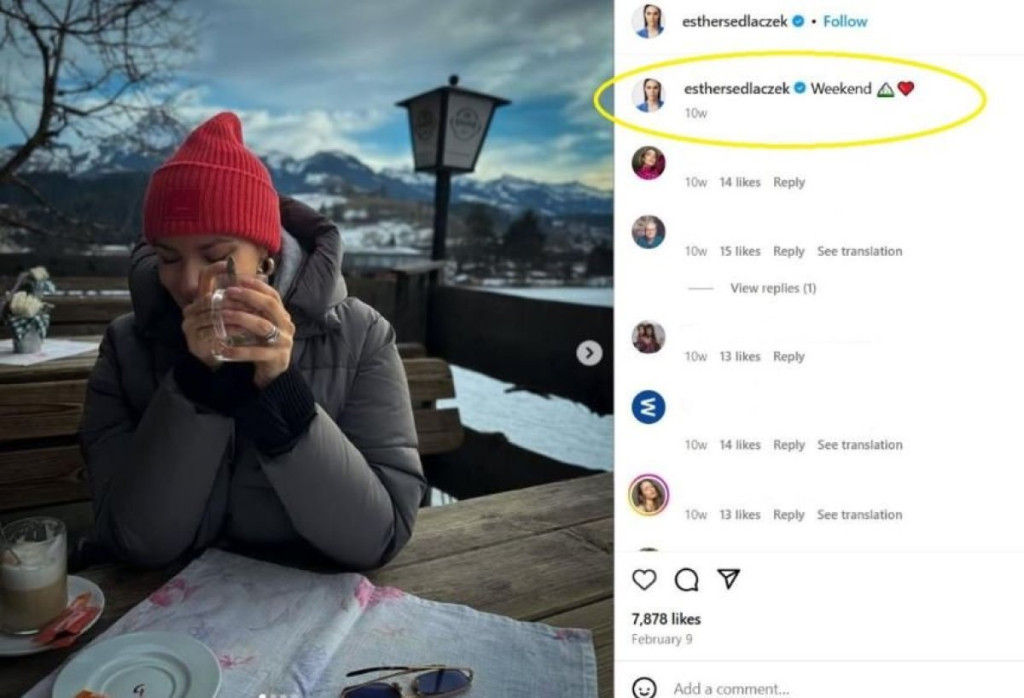Image resolution: width=1024 pixels, height=698 pixels.
Task: Open the story-ringed commenter's avatar
Action: click(648, 495)
